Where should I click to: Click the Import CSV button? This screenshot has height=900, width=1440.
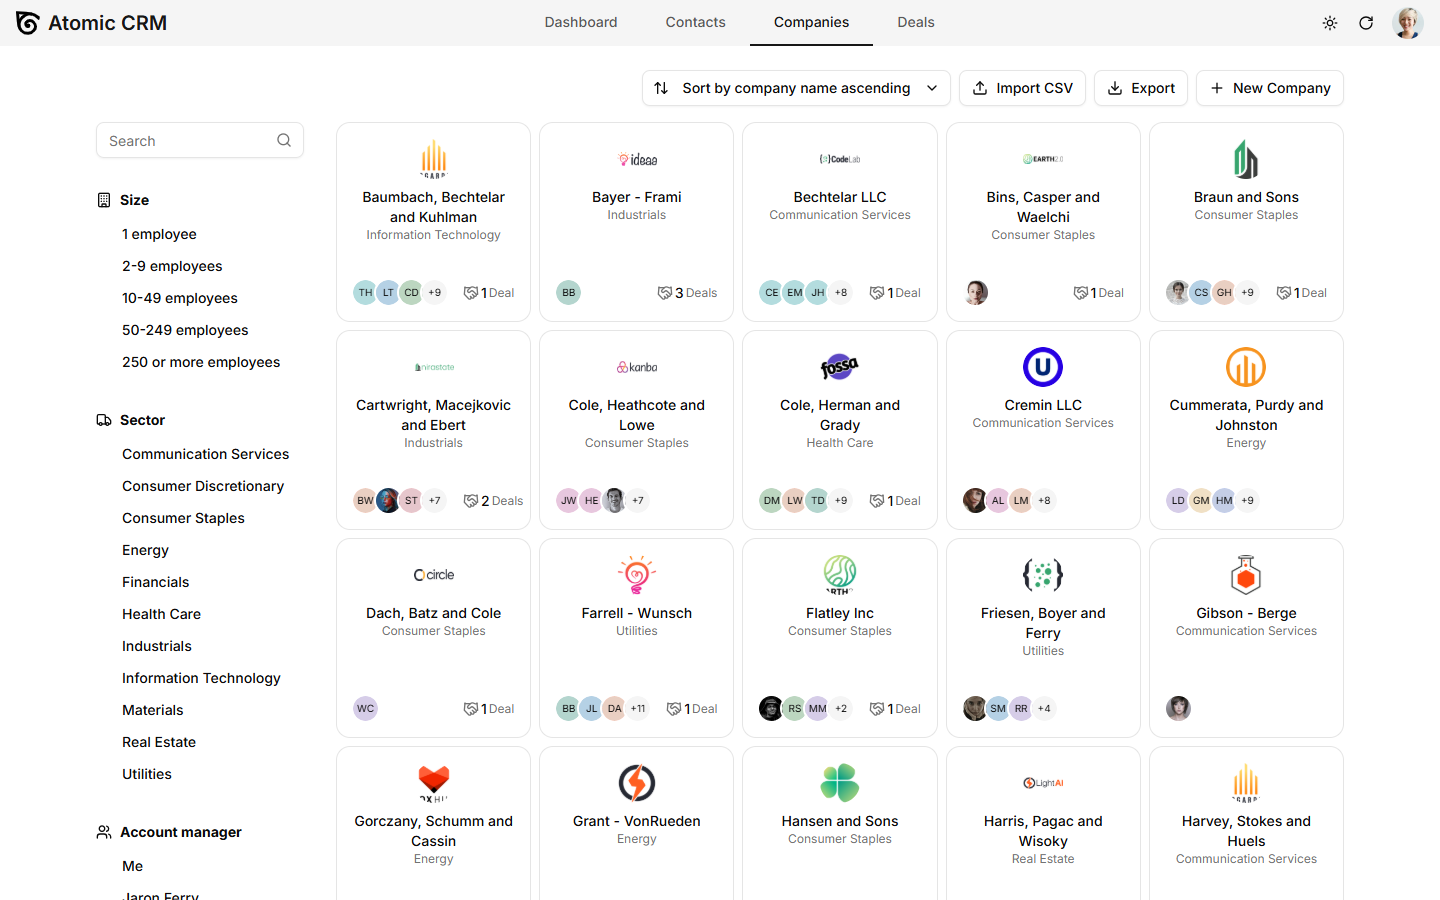click(x=1022, y=88)
